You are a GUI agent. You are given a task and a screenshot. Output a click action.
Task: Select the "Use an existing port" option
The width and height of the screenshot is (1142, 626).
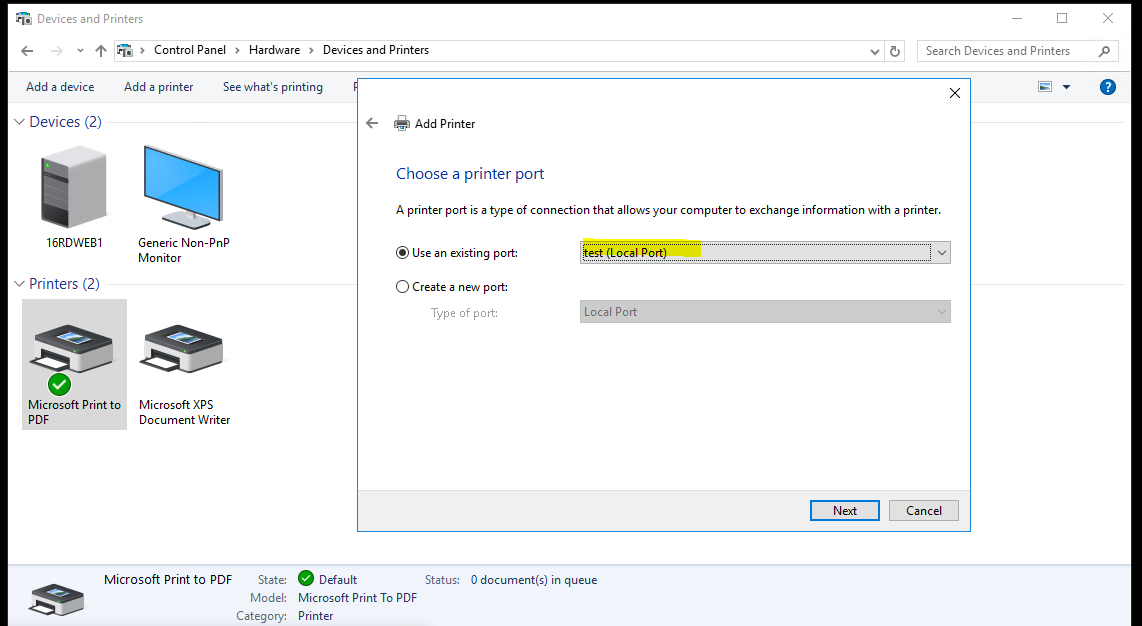[401, 252]
